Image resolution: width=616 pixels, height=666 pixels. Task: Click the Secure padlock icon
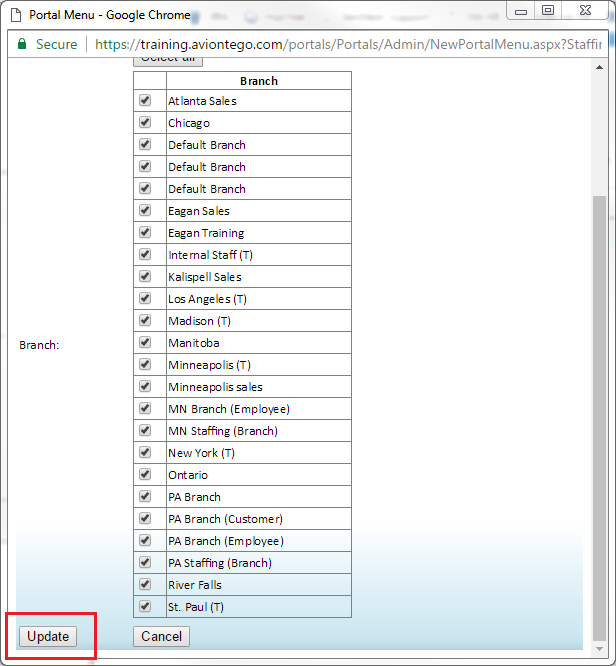[x=22, y=44]
